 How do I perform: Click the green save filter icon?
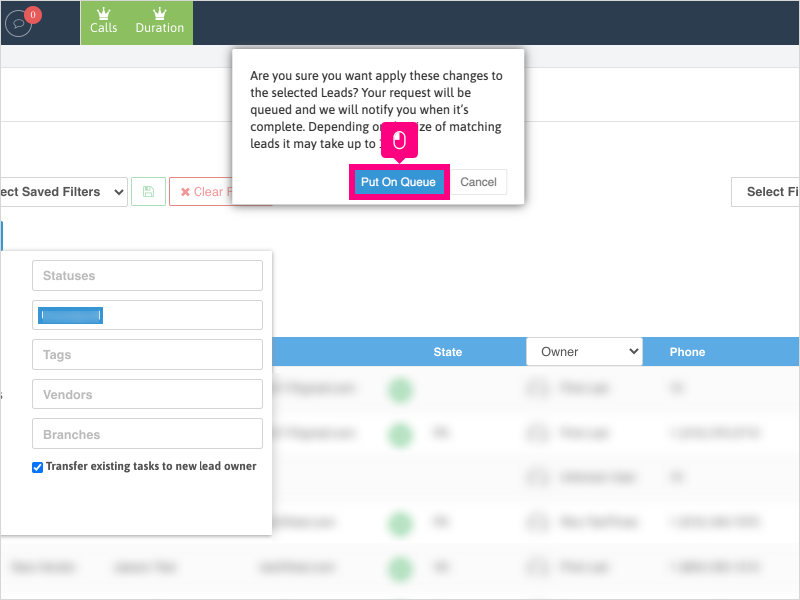pyautogui.click(x=148, y=192)
